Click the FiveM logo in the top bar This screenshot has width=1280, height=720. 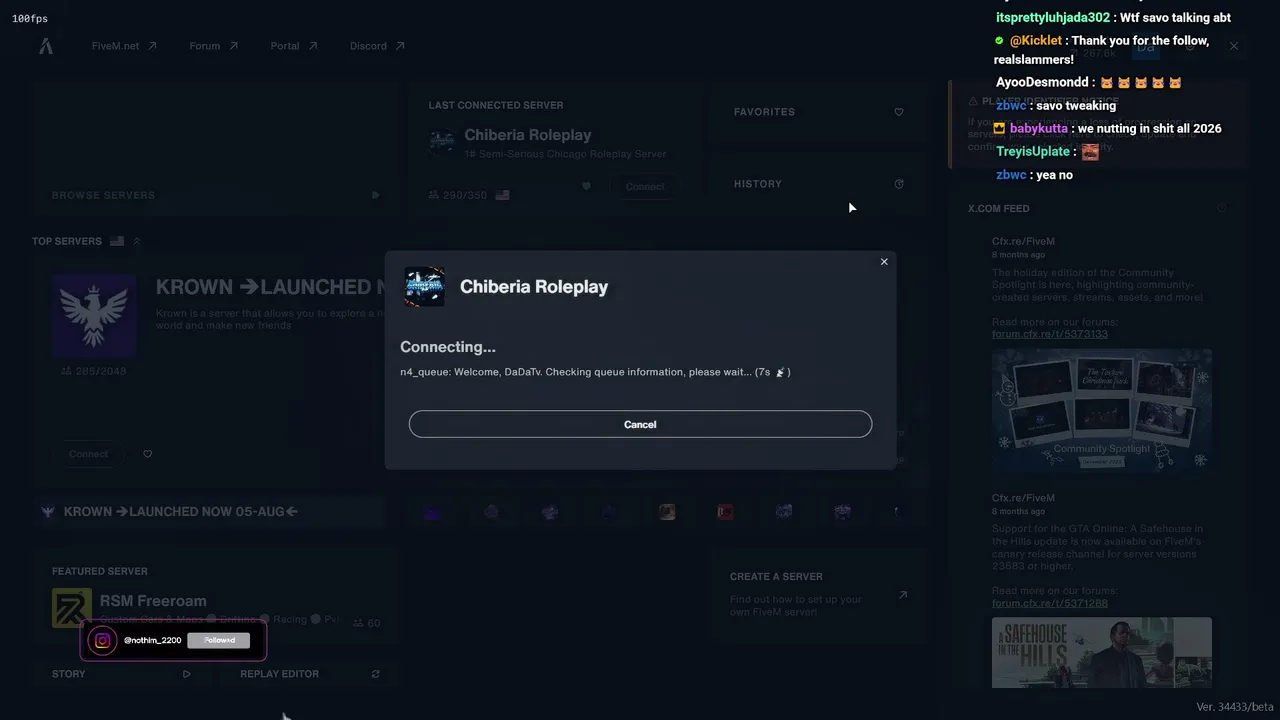[46, 46]
